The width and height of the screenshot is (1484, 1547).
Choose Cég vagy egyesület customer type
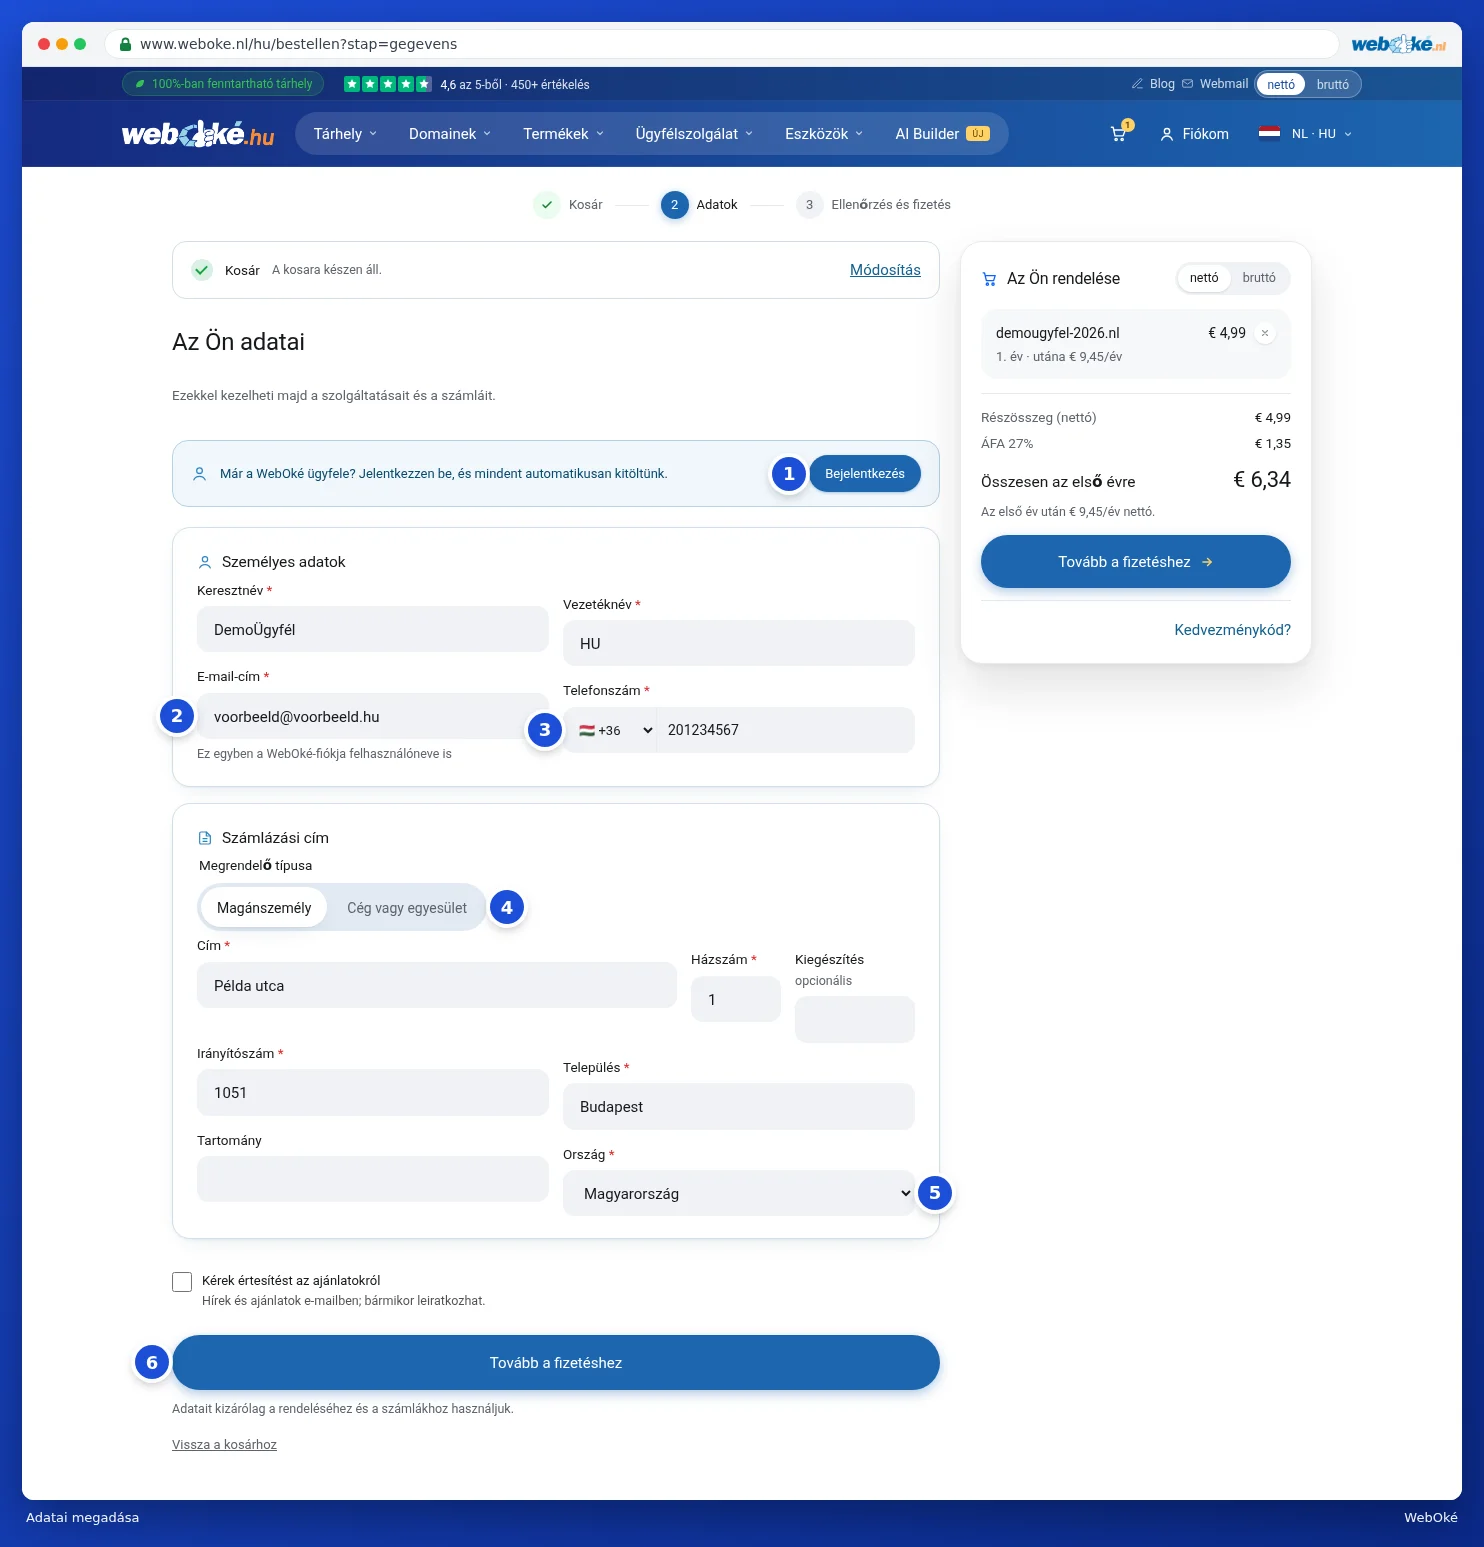407,908
